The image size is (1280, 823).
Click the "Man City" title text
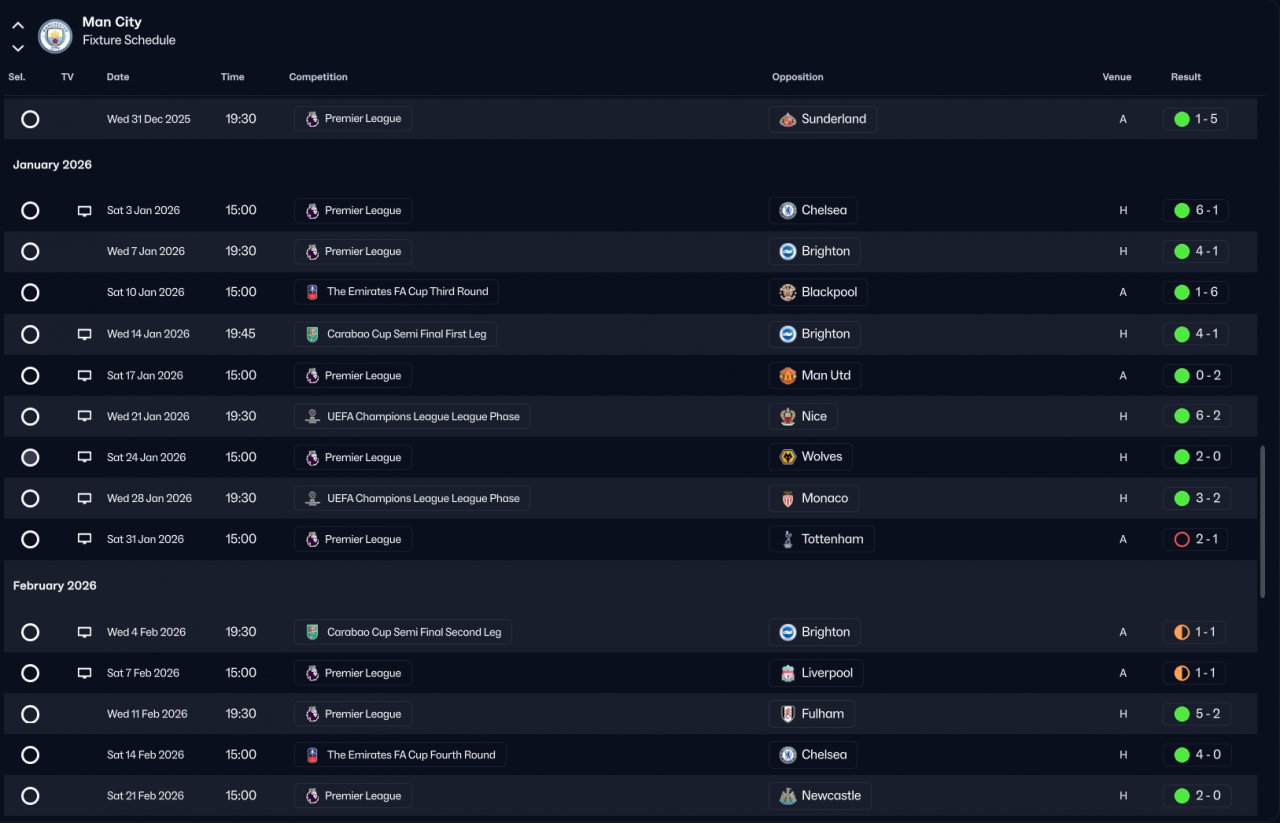coord(112,22)
